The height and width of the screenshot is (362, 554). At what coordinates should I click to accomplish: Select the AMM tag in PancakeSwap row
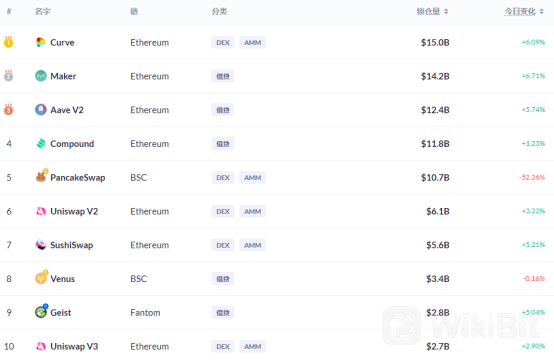pyautogui.click(x=253, y=177)
